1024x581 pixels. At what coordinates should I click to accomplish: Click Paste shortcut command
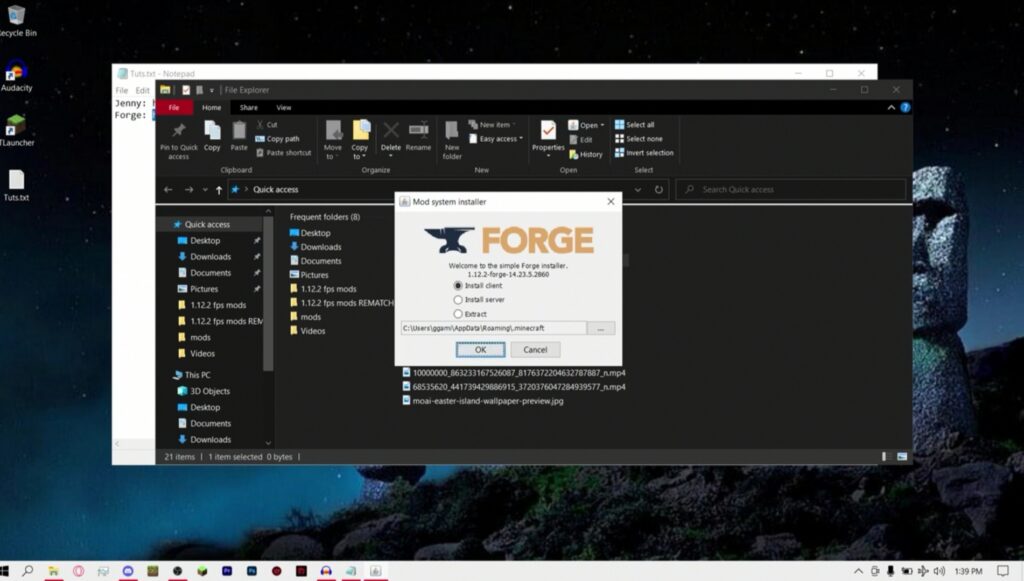click(283, 153)
